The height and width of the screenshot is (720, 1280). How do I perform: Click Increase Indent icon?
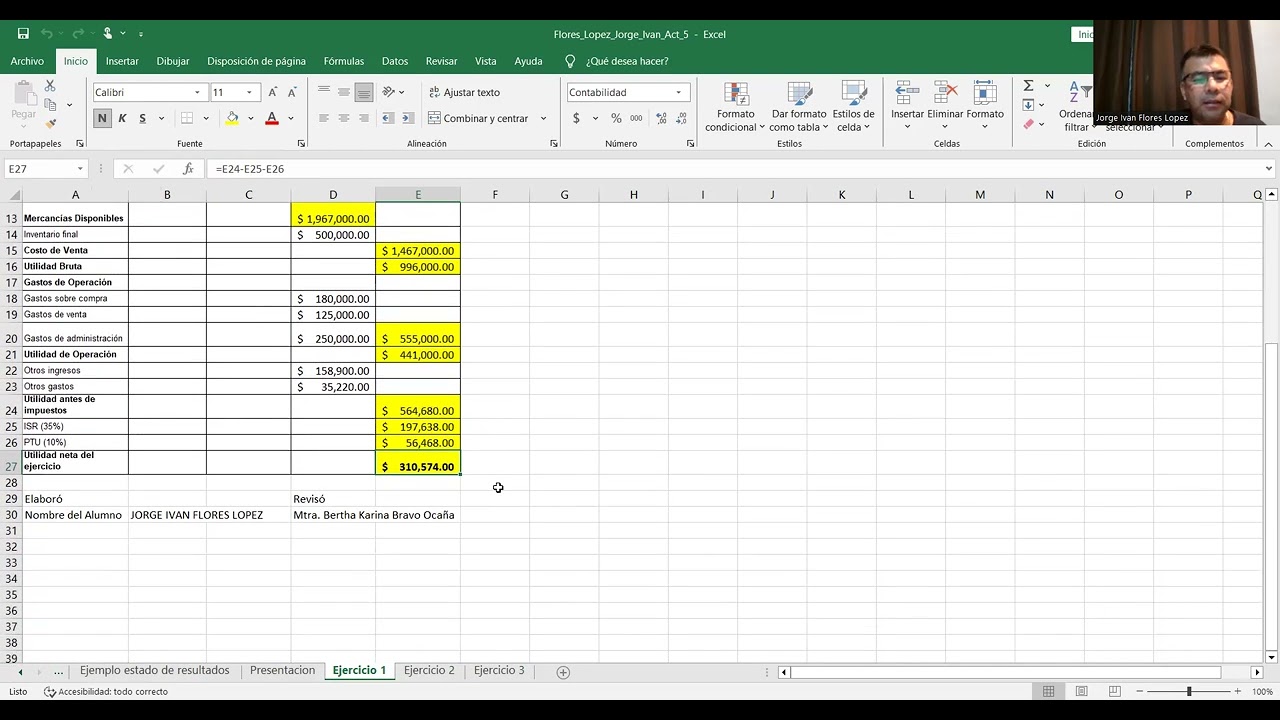pos(408,118)
